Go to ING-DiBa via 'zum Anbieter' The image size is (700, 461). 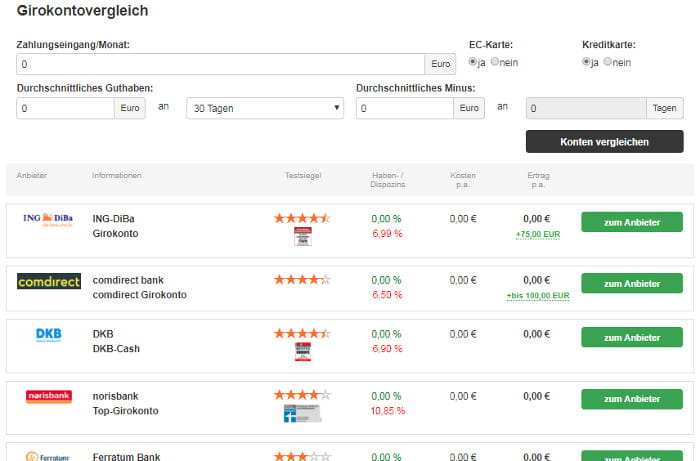point(632,222)
